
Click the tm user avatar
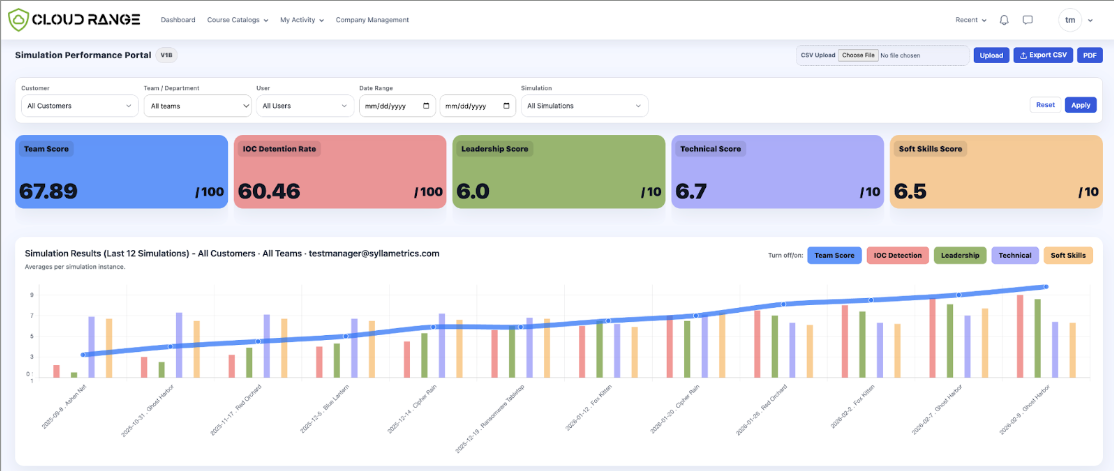click(1069, 20)
